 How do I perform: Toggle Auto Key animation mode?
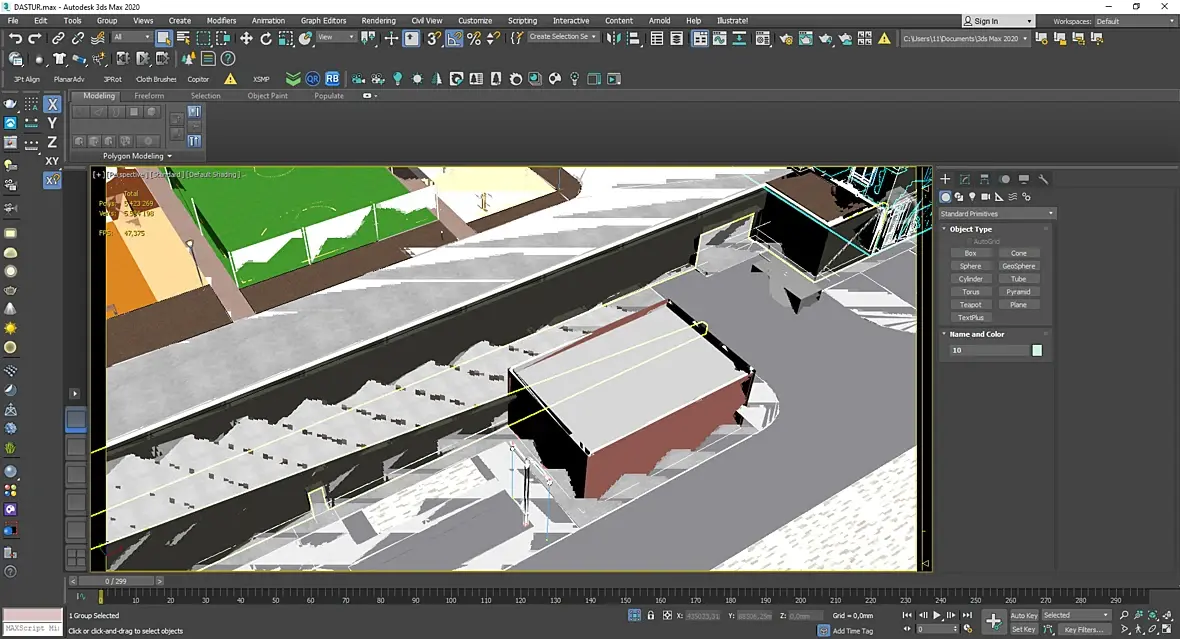(1024, 615)
